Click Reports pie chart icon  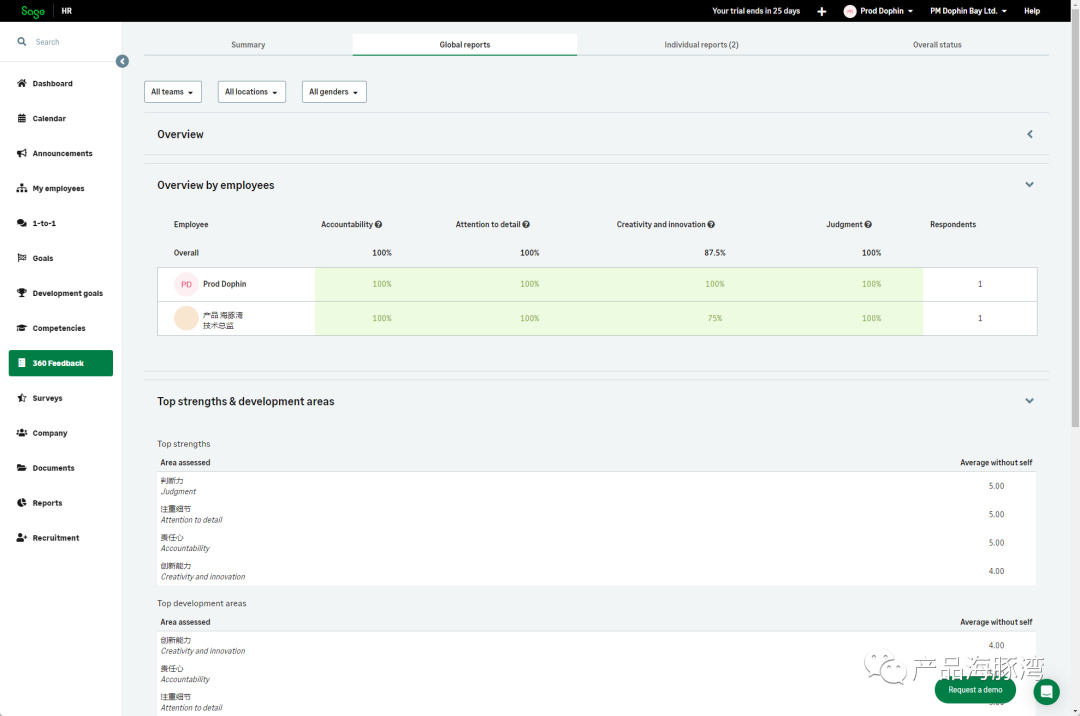[x=21, y=503]
